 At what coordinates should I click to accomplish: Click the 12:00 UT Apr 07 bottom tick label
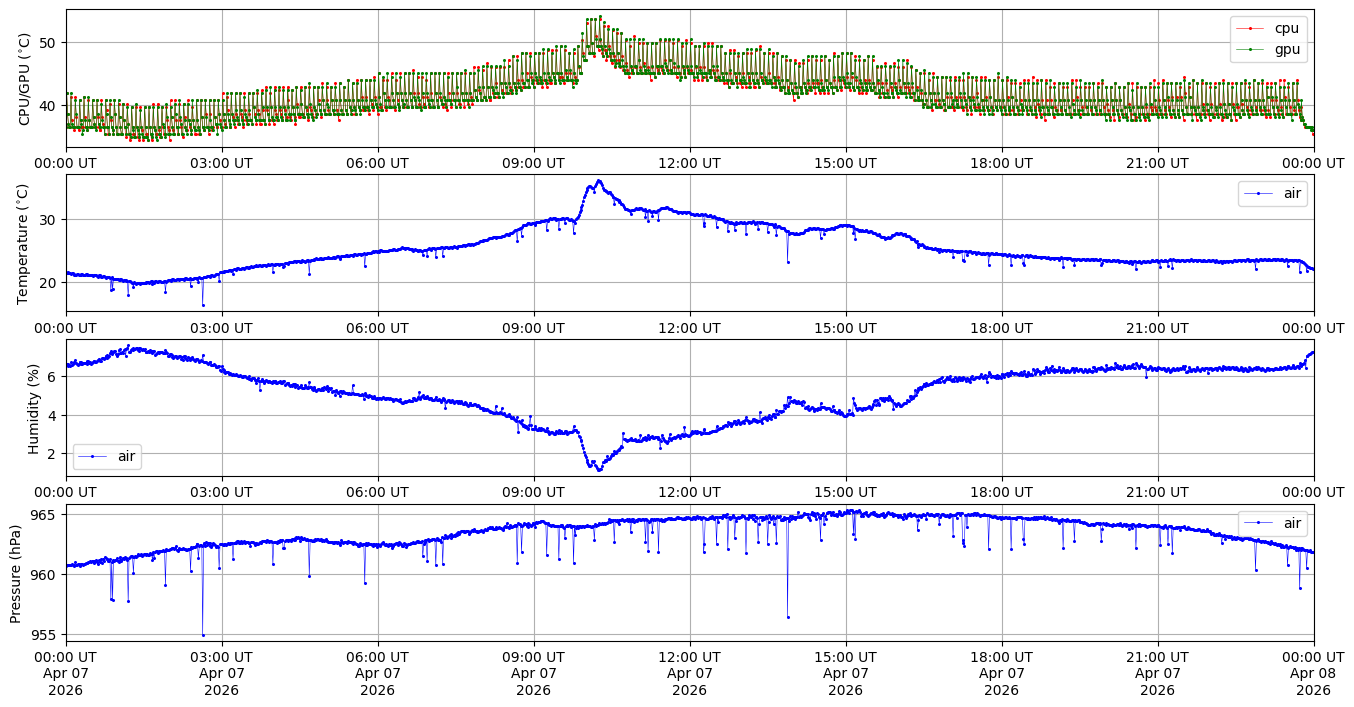(690, 674)
